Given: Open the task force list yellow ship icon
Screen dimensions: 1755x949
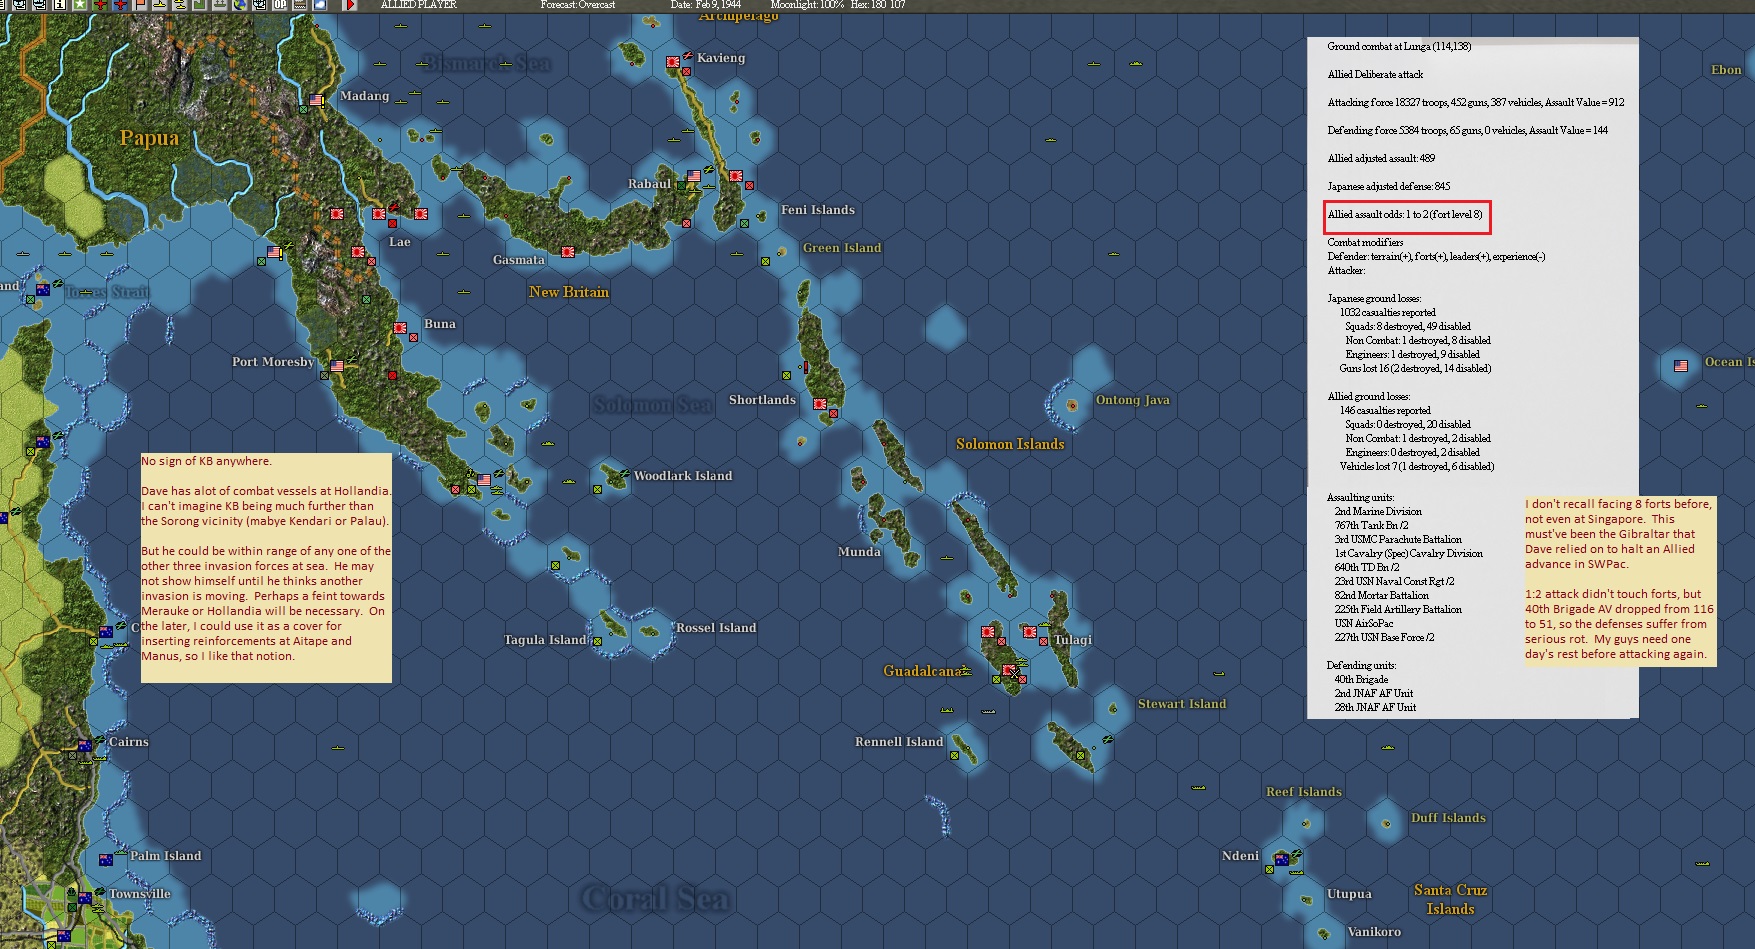Looking at the screenshot, I should point(159,7).
